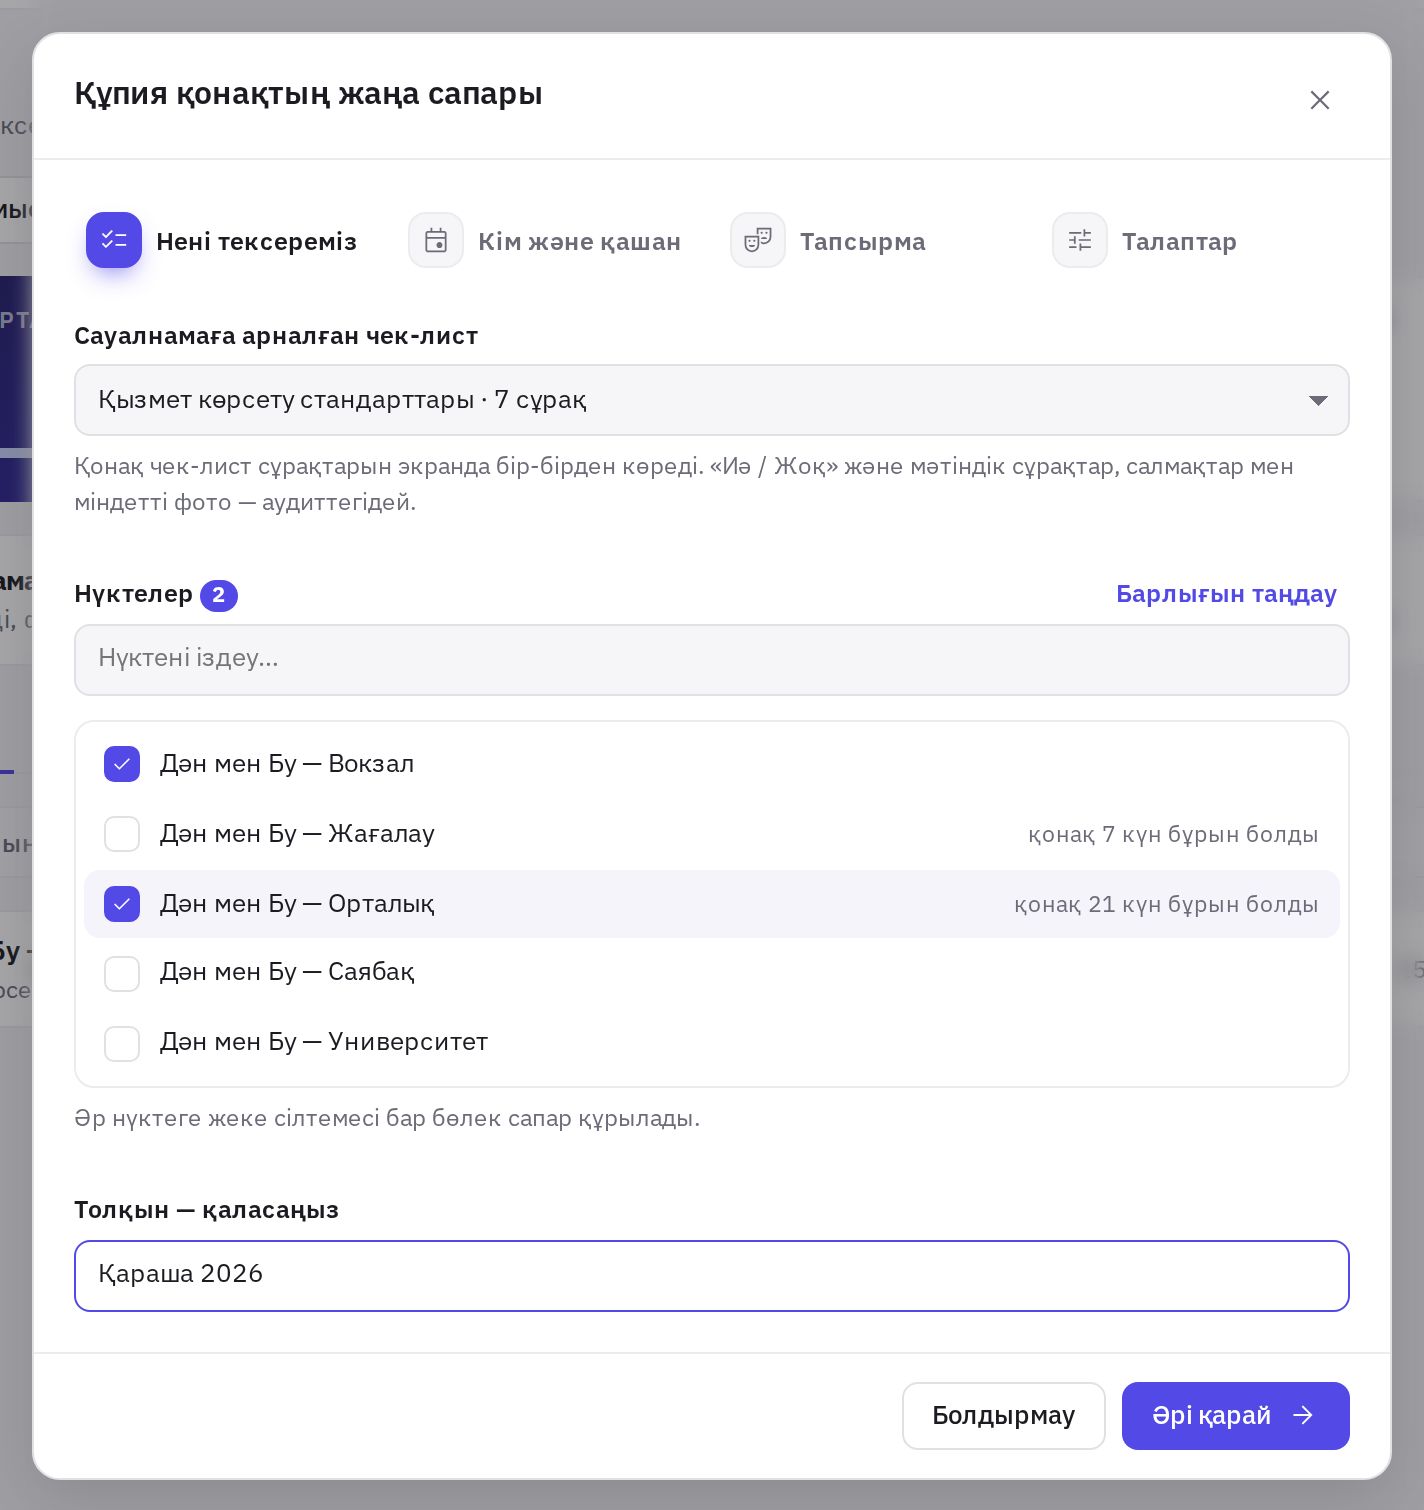Uncheck the Дән мен Бу — Орталық checkbox
1424x1510 pixels.
pyautogui.click(x=122, y=904)
